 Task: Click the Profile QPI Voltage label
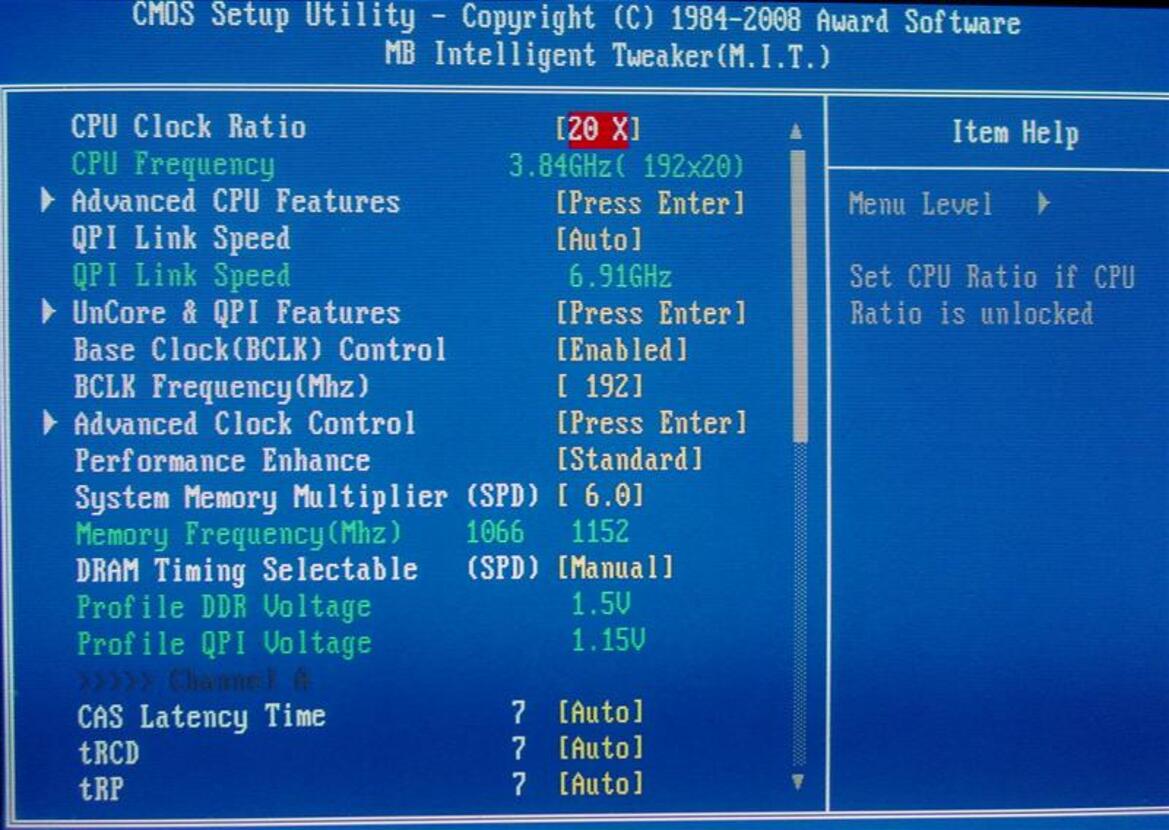[x=224, y=643]
